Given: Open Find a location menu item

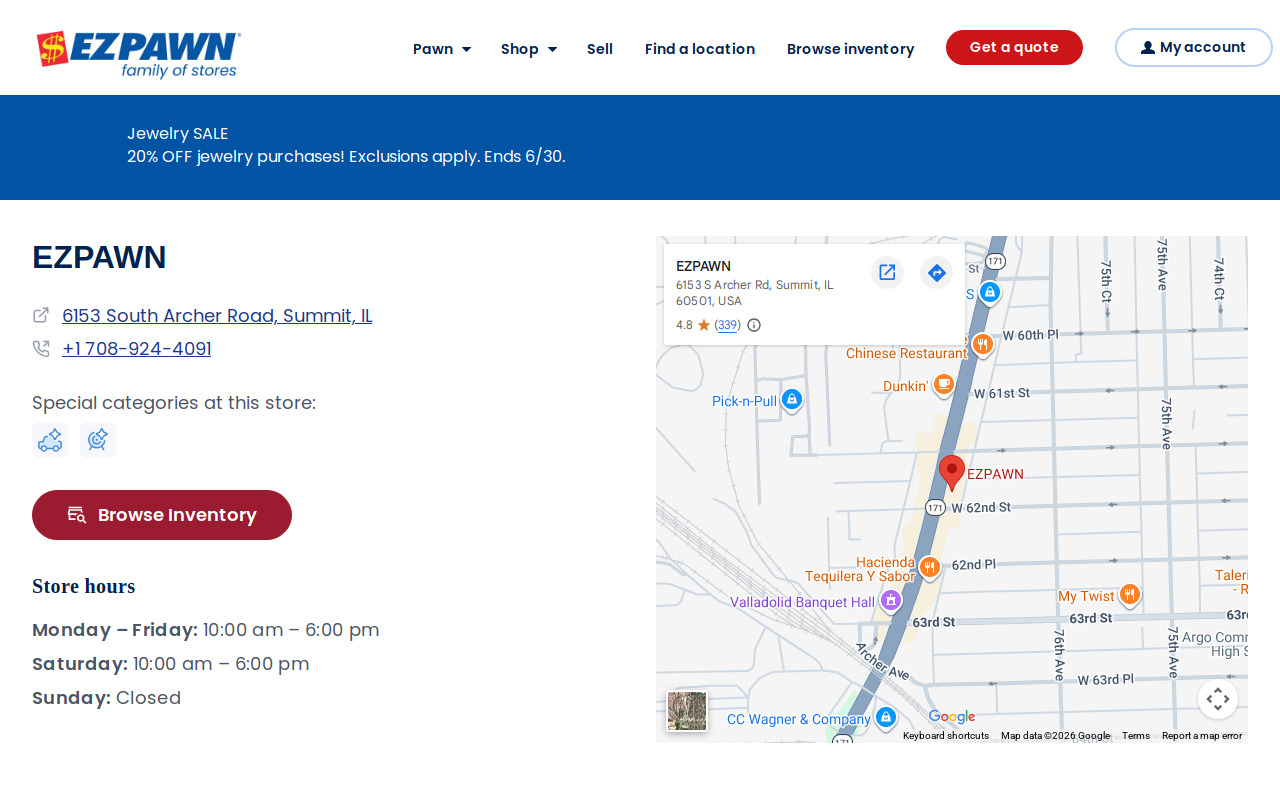Looking at the screenshot, I should coord(700,49).
